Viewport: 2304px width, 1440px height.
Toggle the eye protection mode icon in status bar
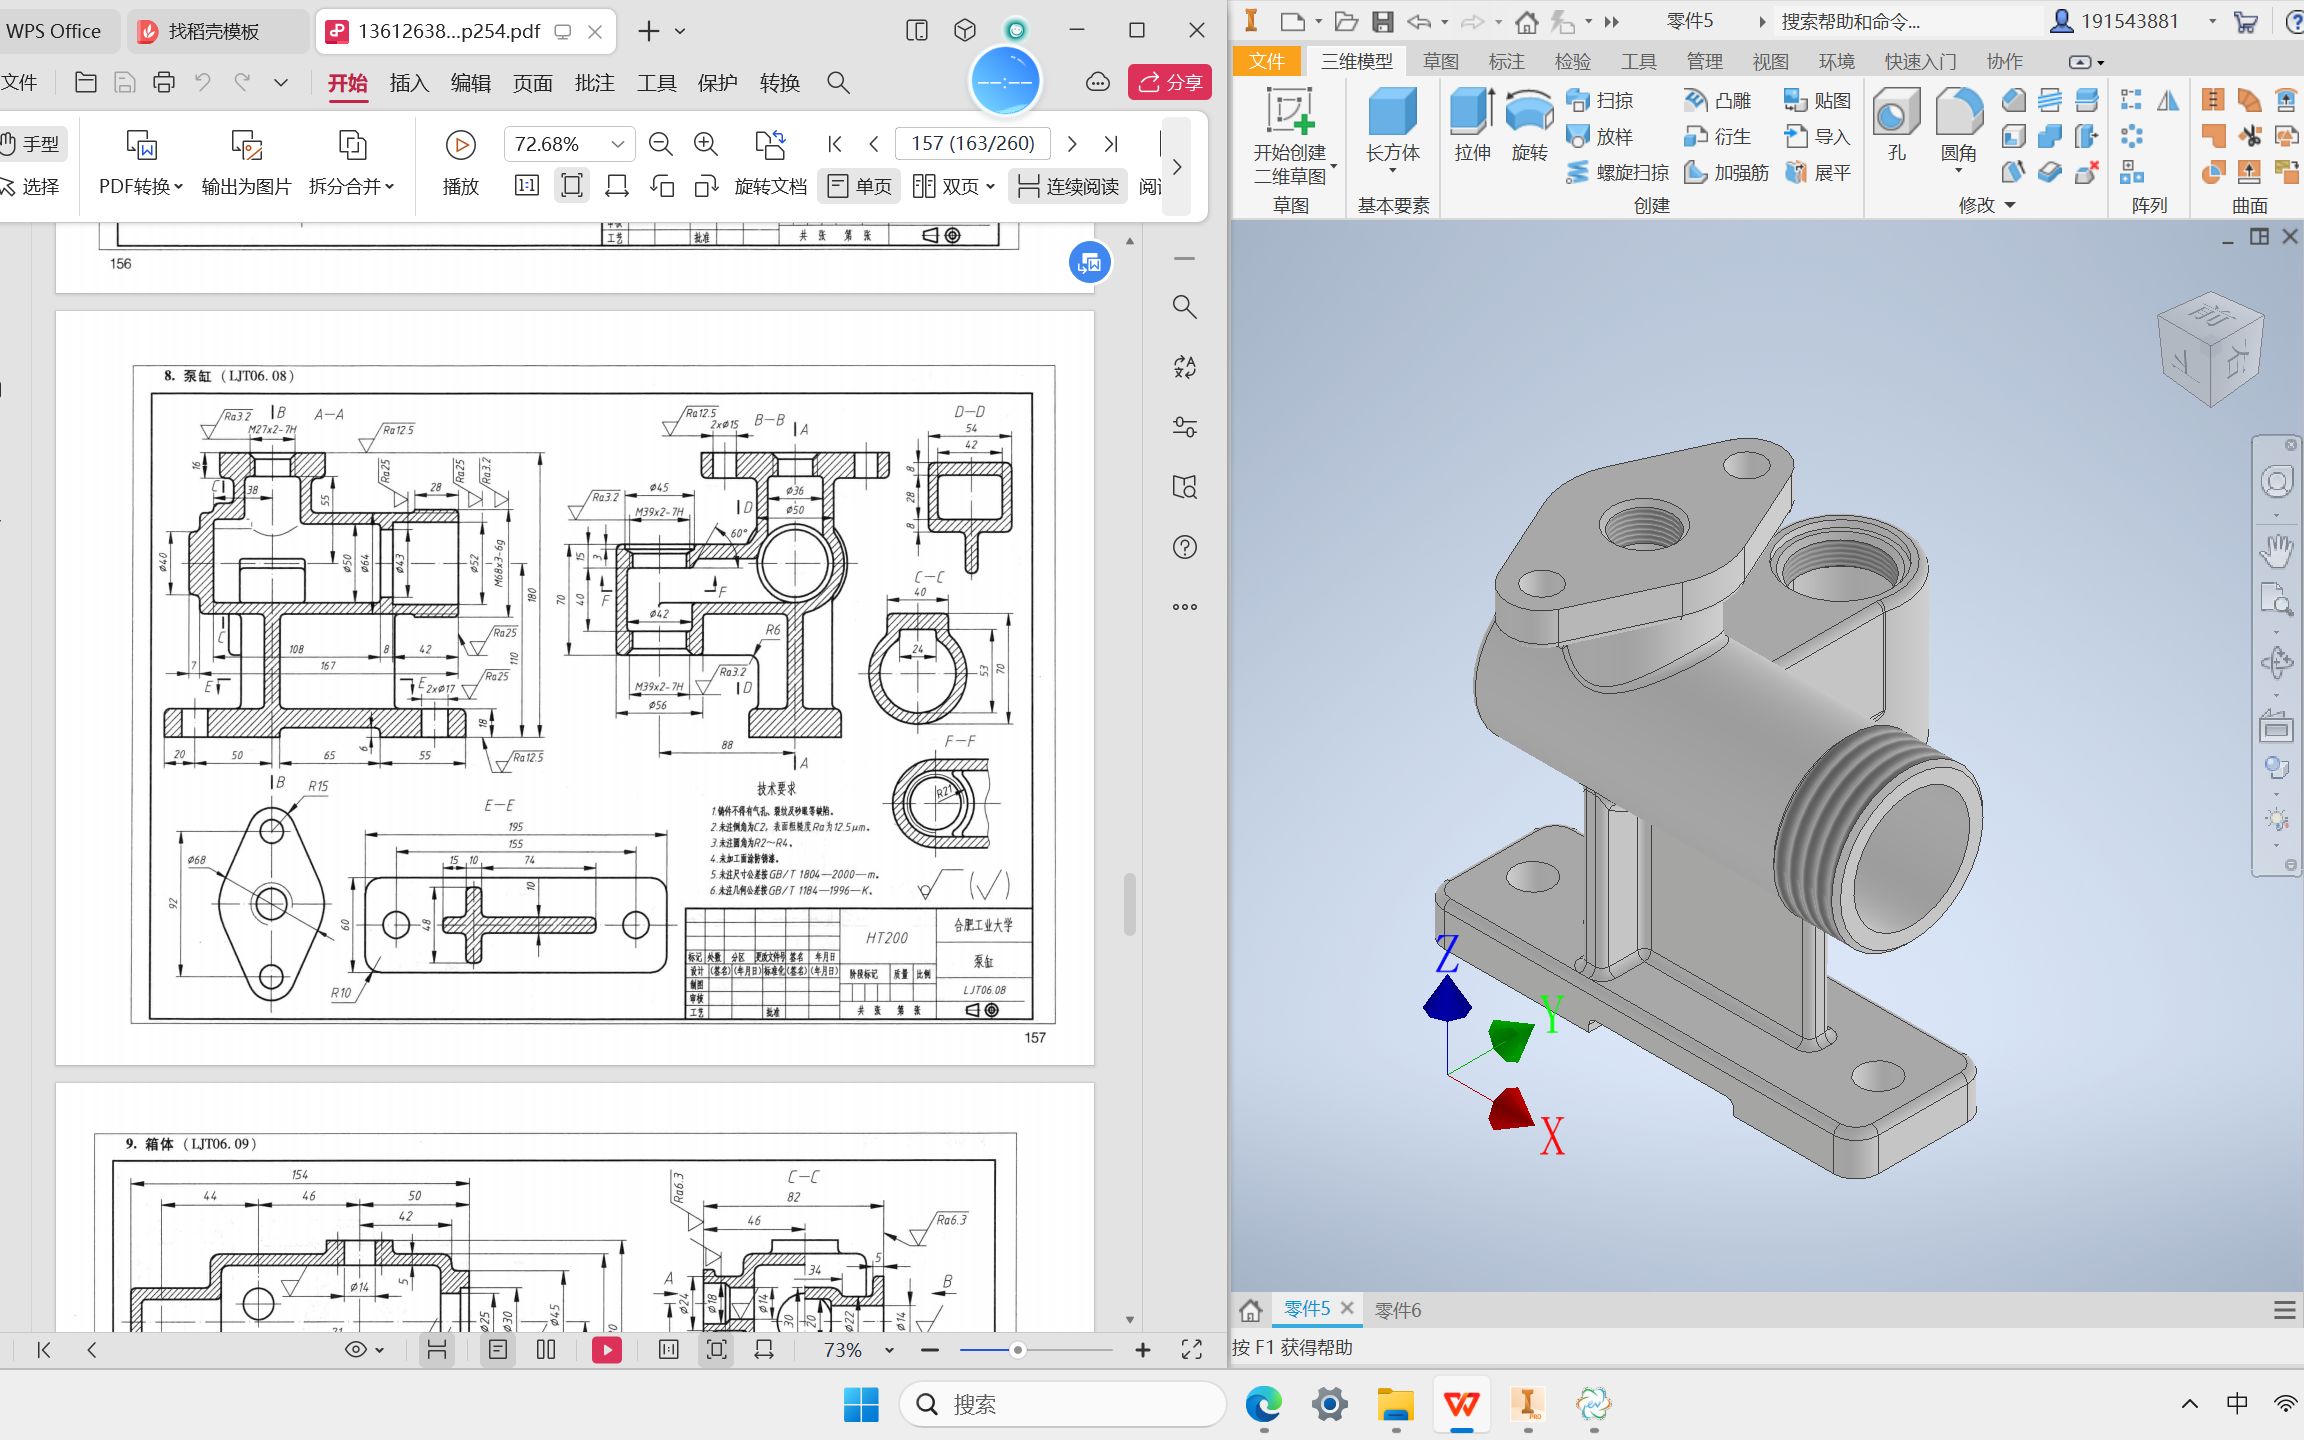tap(364, 1350)
